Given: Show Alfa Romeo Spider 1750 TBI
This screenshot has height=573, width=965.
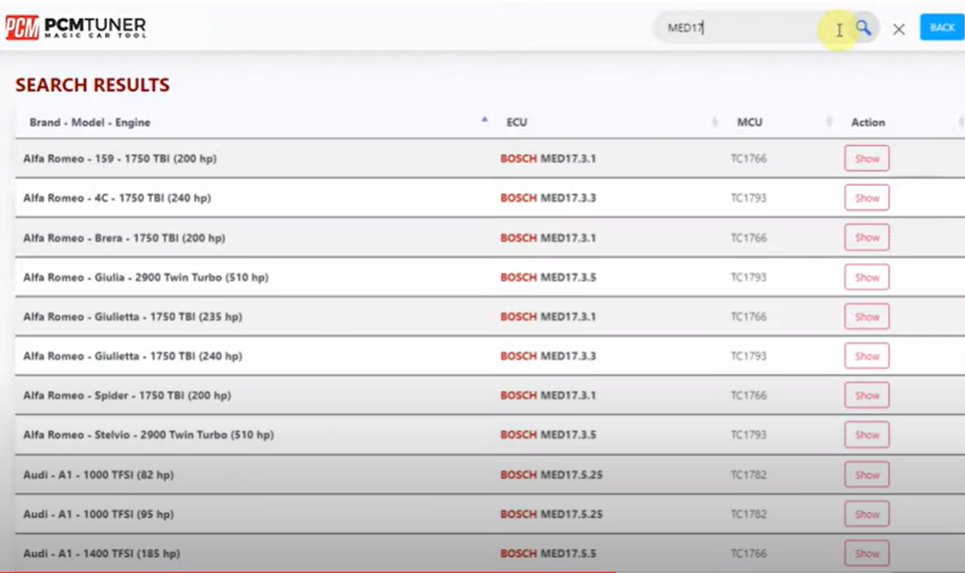Looking at the screenshot, I should (866, 396).
